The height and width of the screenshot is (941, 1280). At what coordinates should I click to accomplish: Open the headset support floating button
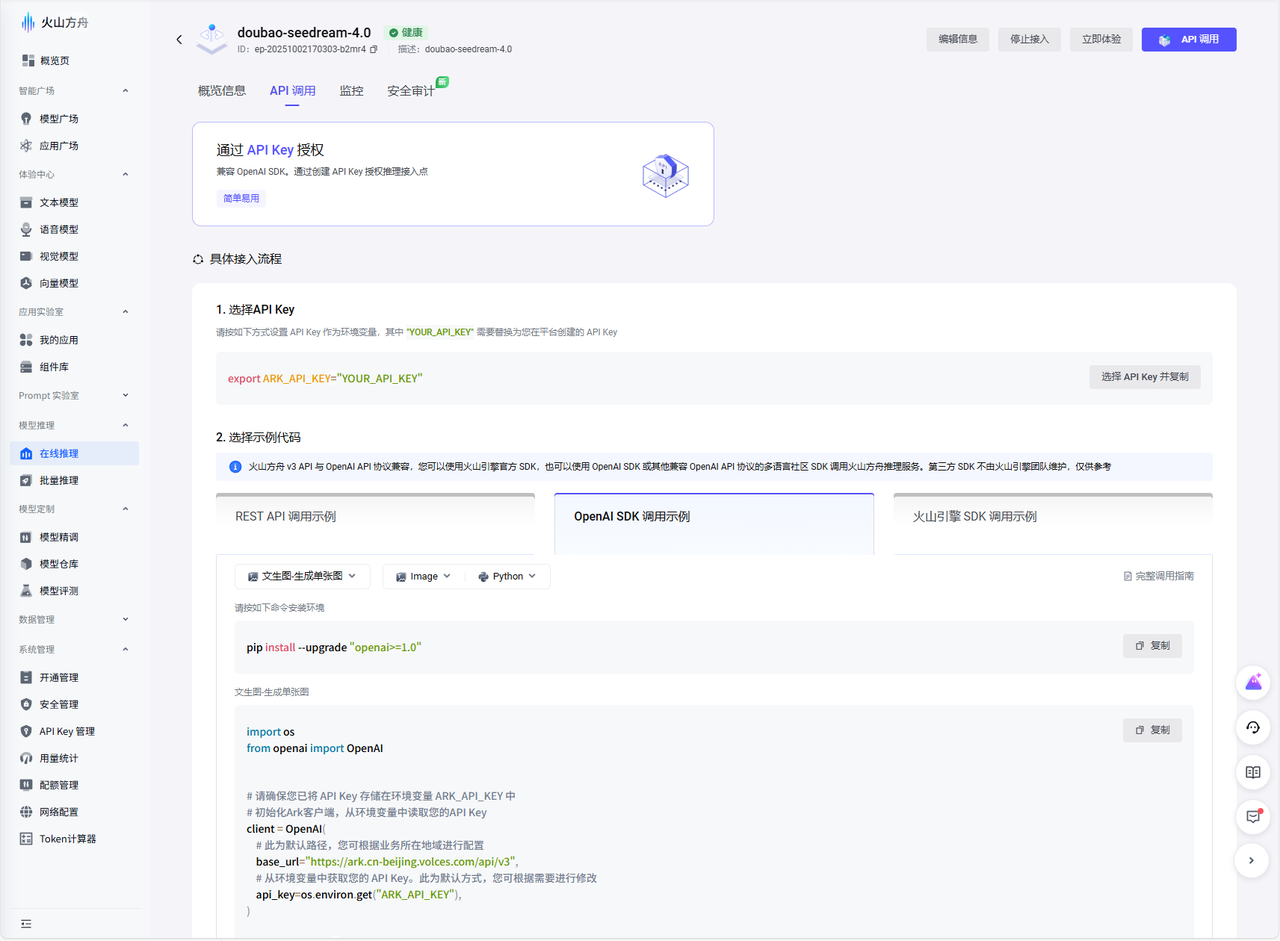pyautogui.click(x=1252, y=728)
